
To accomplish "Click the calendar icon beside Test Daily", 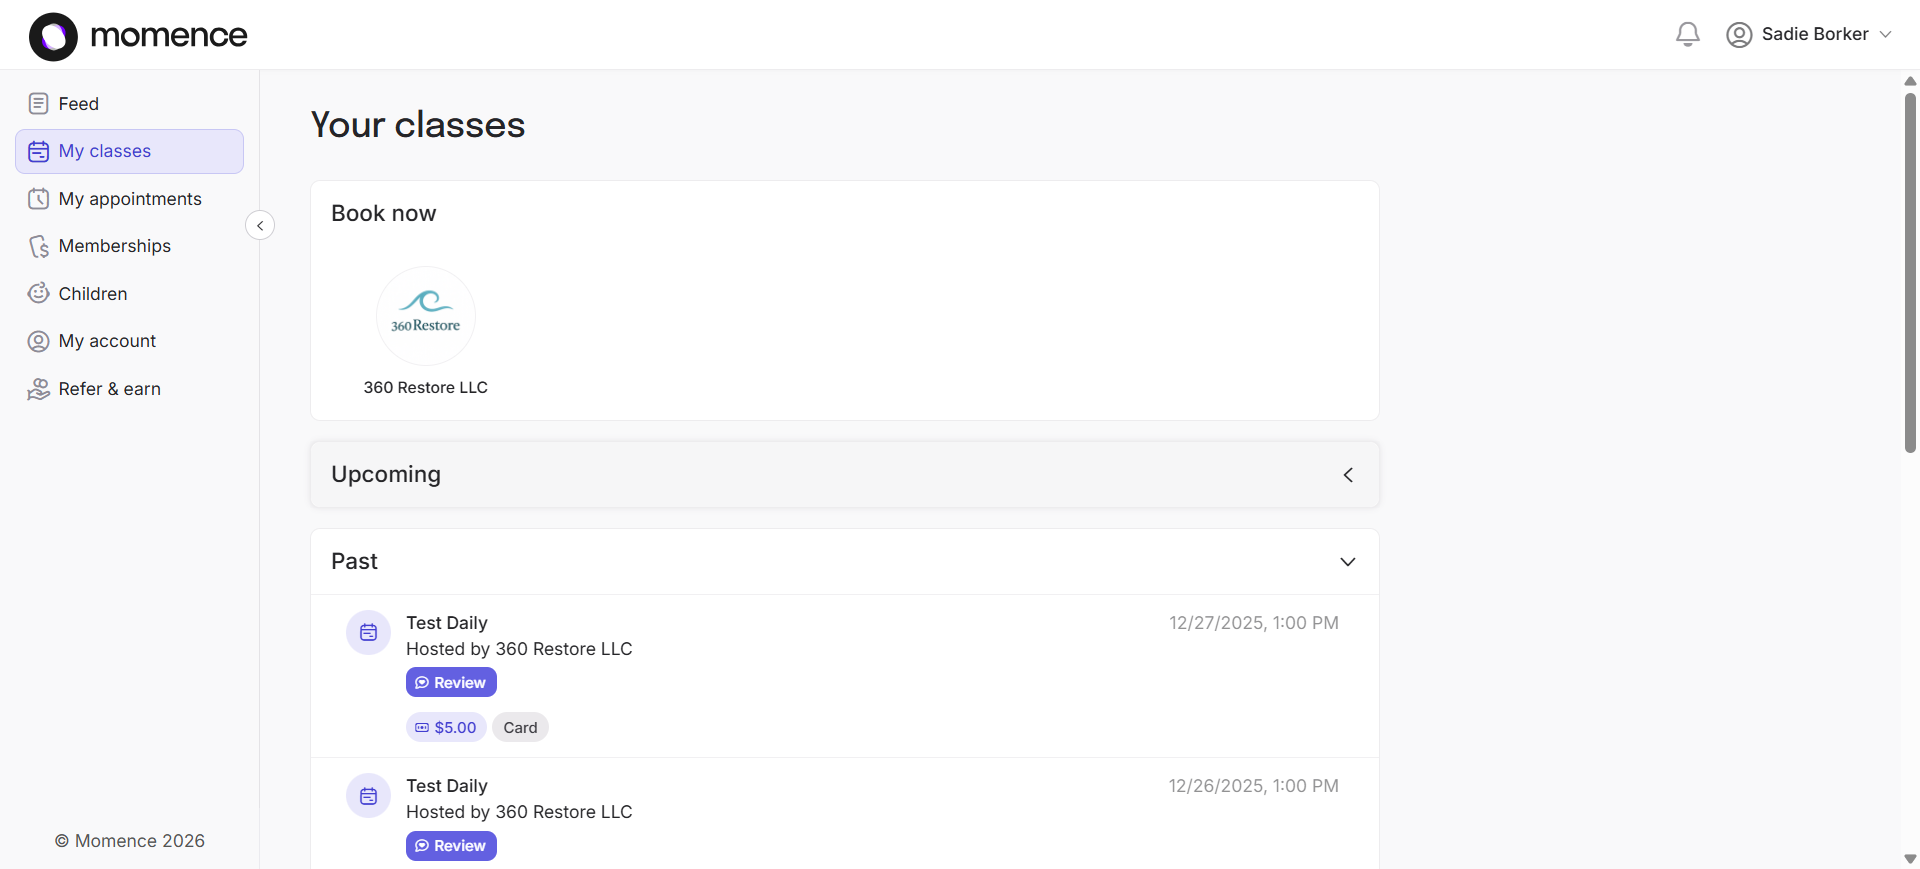I will [x=368, y=632].
